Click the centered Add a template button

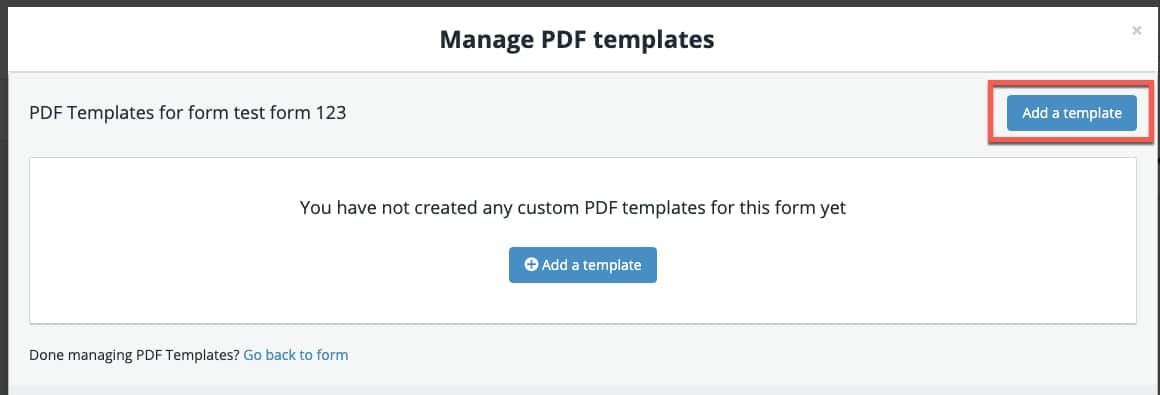pyautogui.click(x=582, y=265)
